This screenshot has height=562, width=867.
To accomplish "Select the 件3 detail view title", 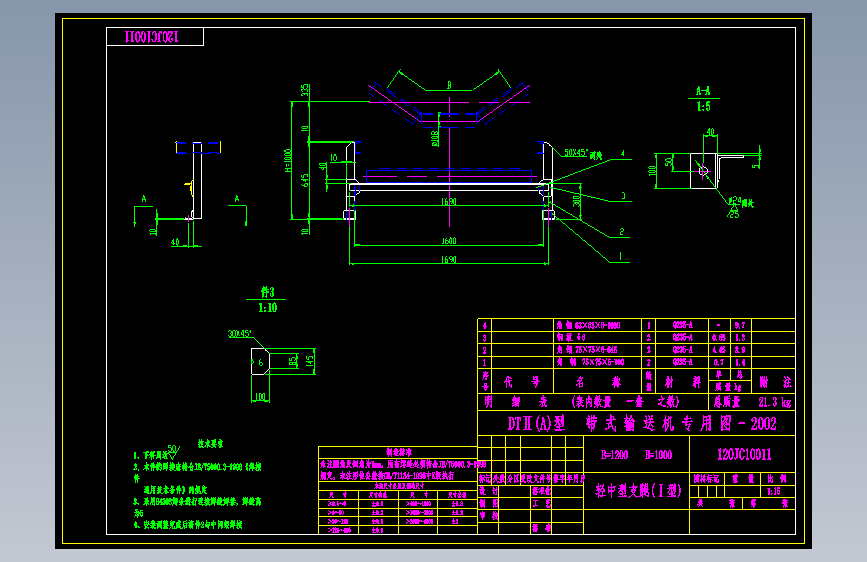I will click(268, 292).
